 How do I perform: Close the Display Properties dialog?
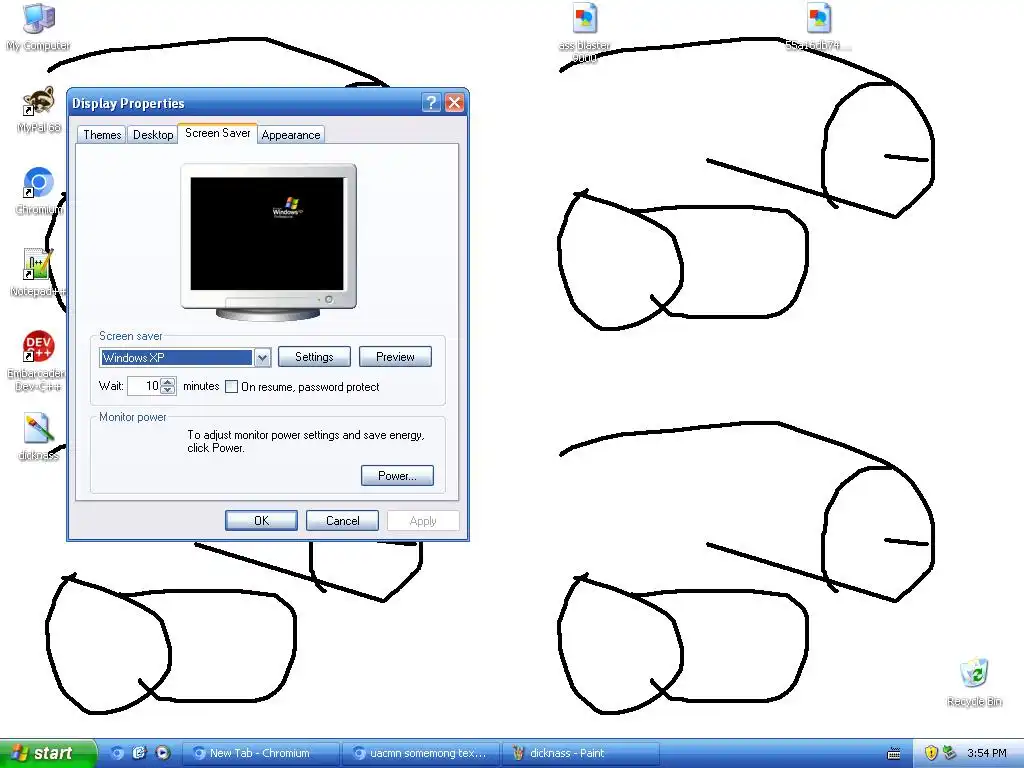[x=455, y=103]
